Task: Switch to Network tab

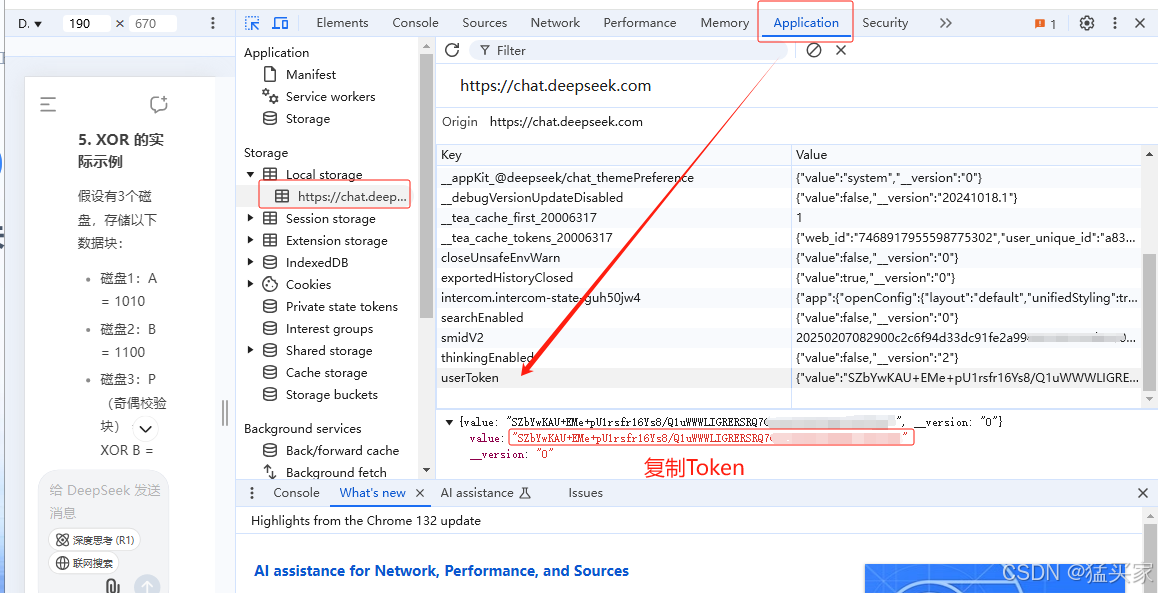Action: coord(555,23)
